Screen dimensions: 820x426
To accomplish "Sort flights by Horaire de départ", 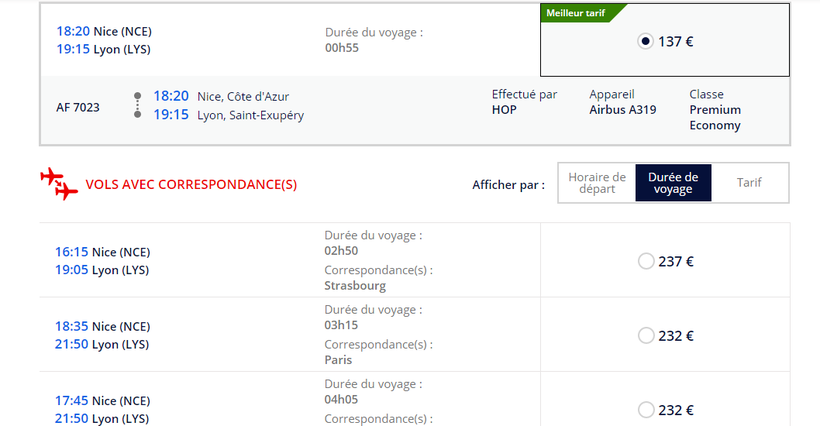I will click(596, 183).
